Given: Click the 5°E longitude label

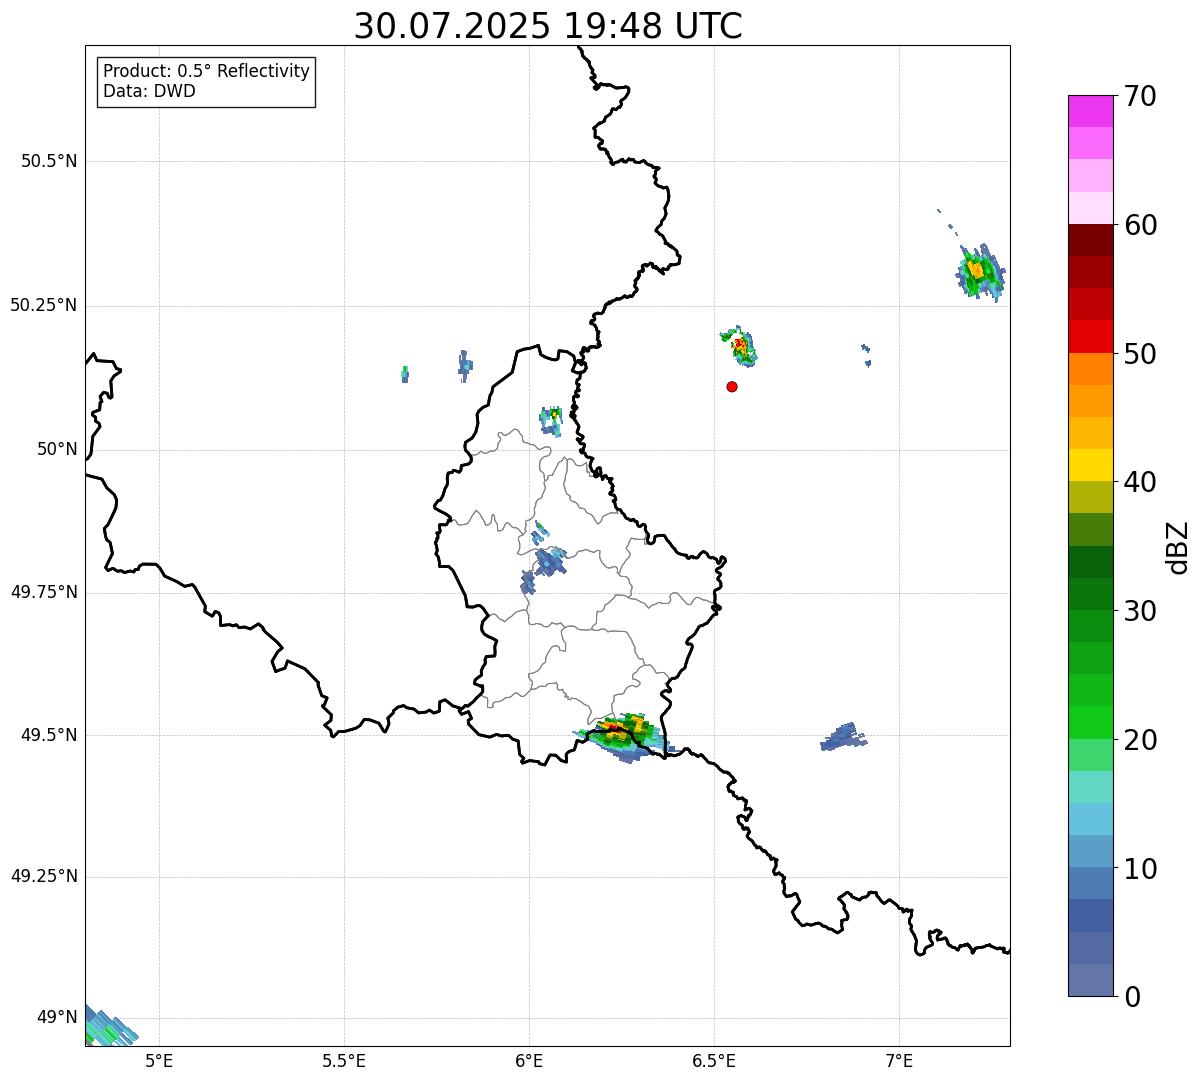Looking at the screenshot, I should click(x=159, y=1061).
